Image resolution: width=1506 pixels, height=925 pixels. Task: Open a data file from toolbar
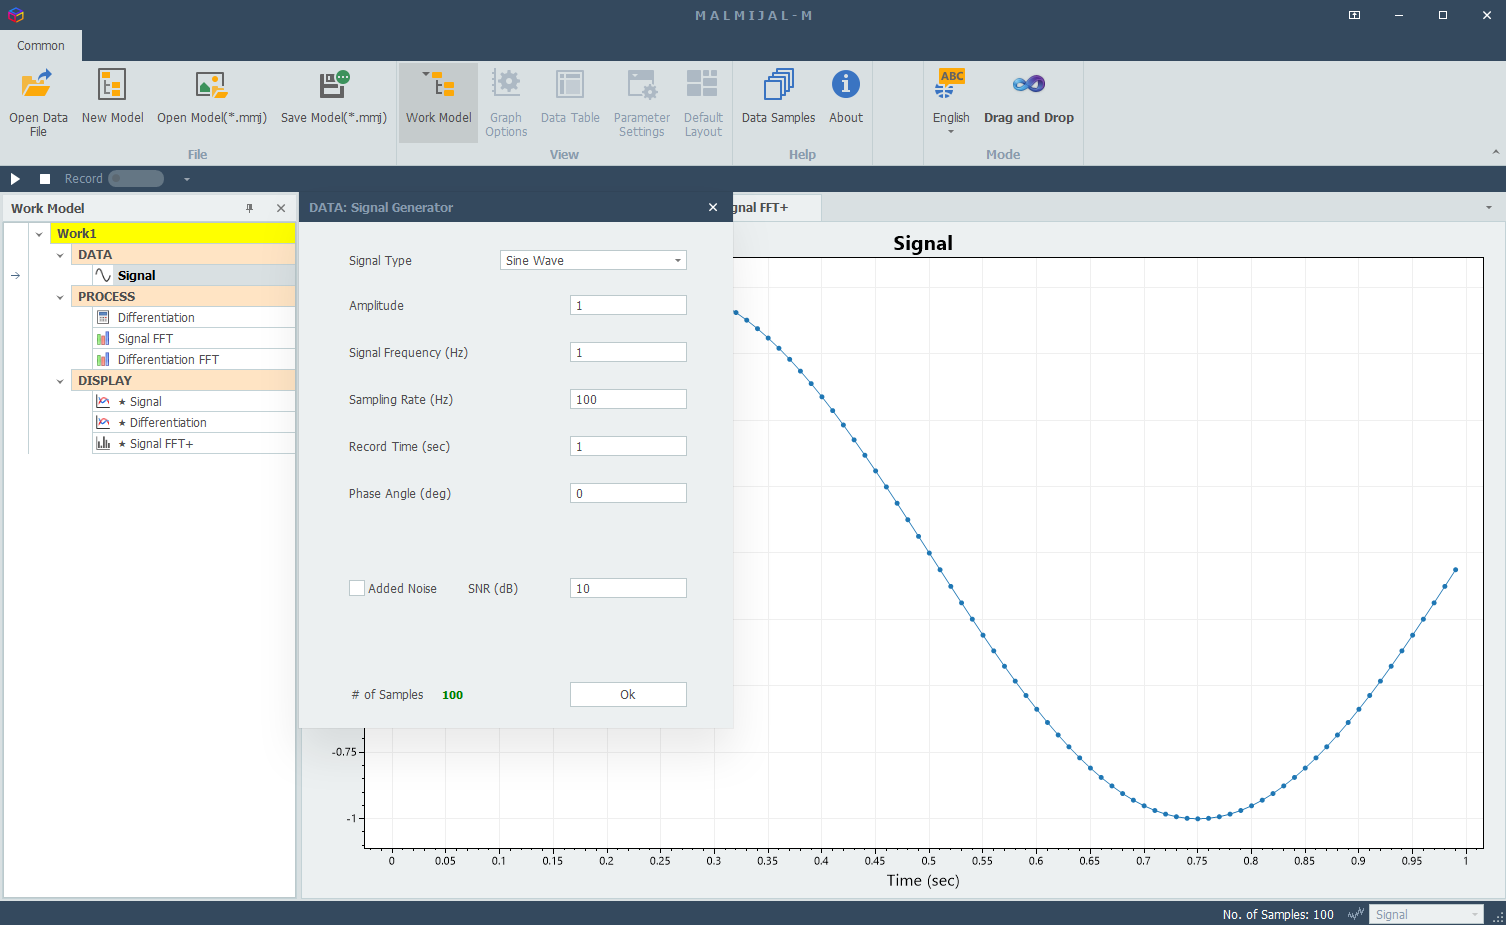coord(38,102)
